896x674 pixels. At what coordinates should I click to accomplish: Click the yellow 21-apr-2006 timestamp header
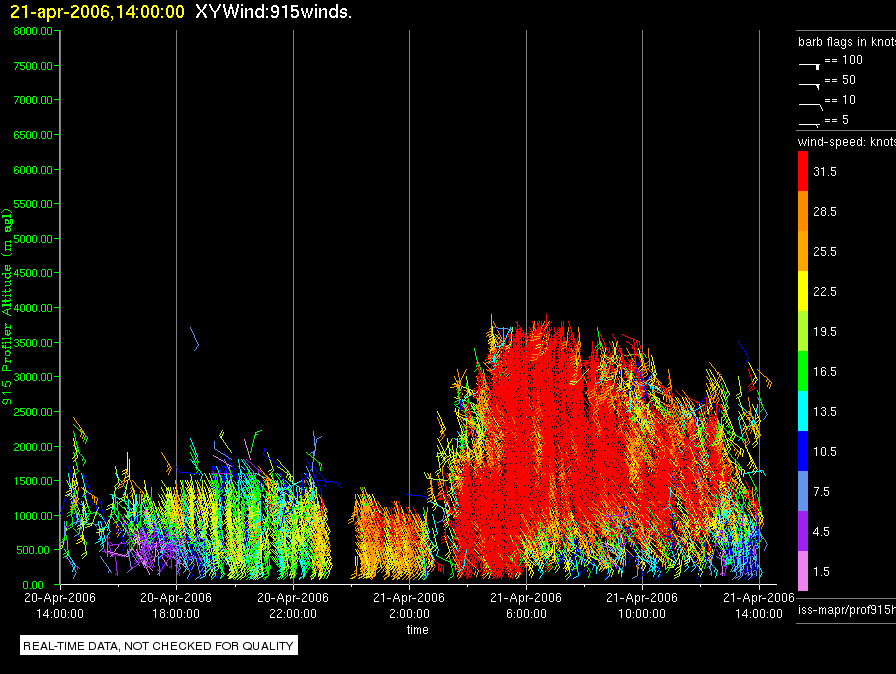click(97, 11)
